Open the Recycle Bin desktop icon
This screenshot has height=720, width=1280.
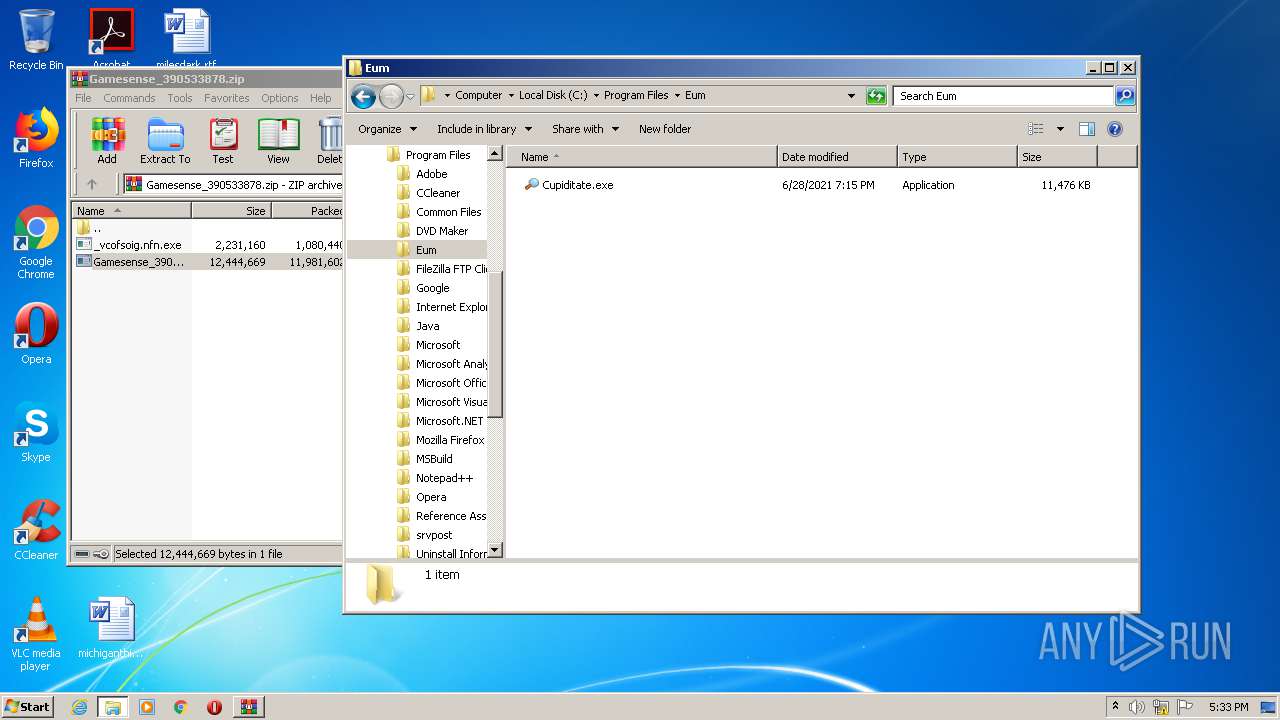[36, 40]
